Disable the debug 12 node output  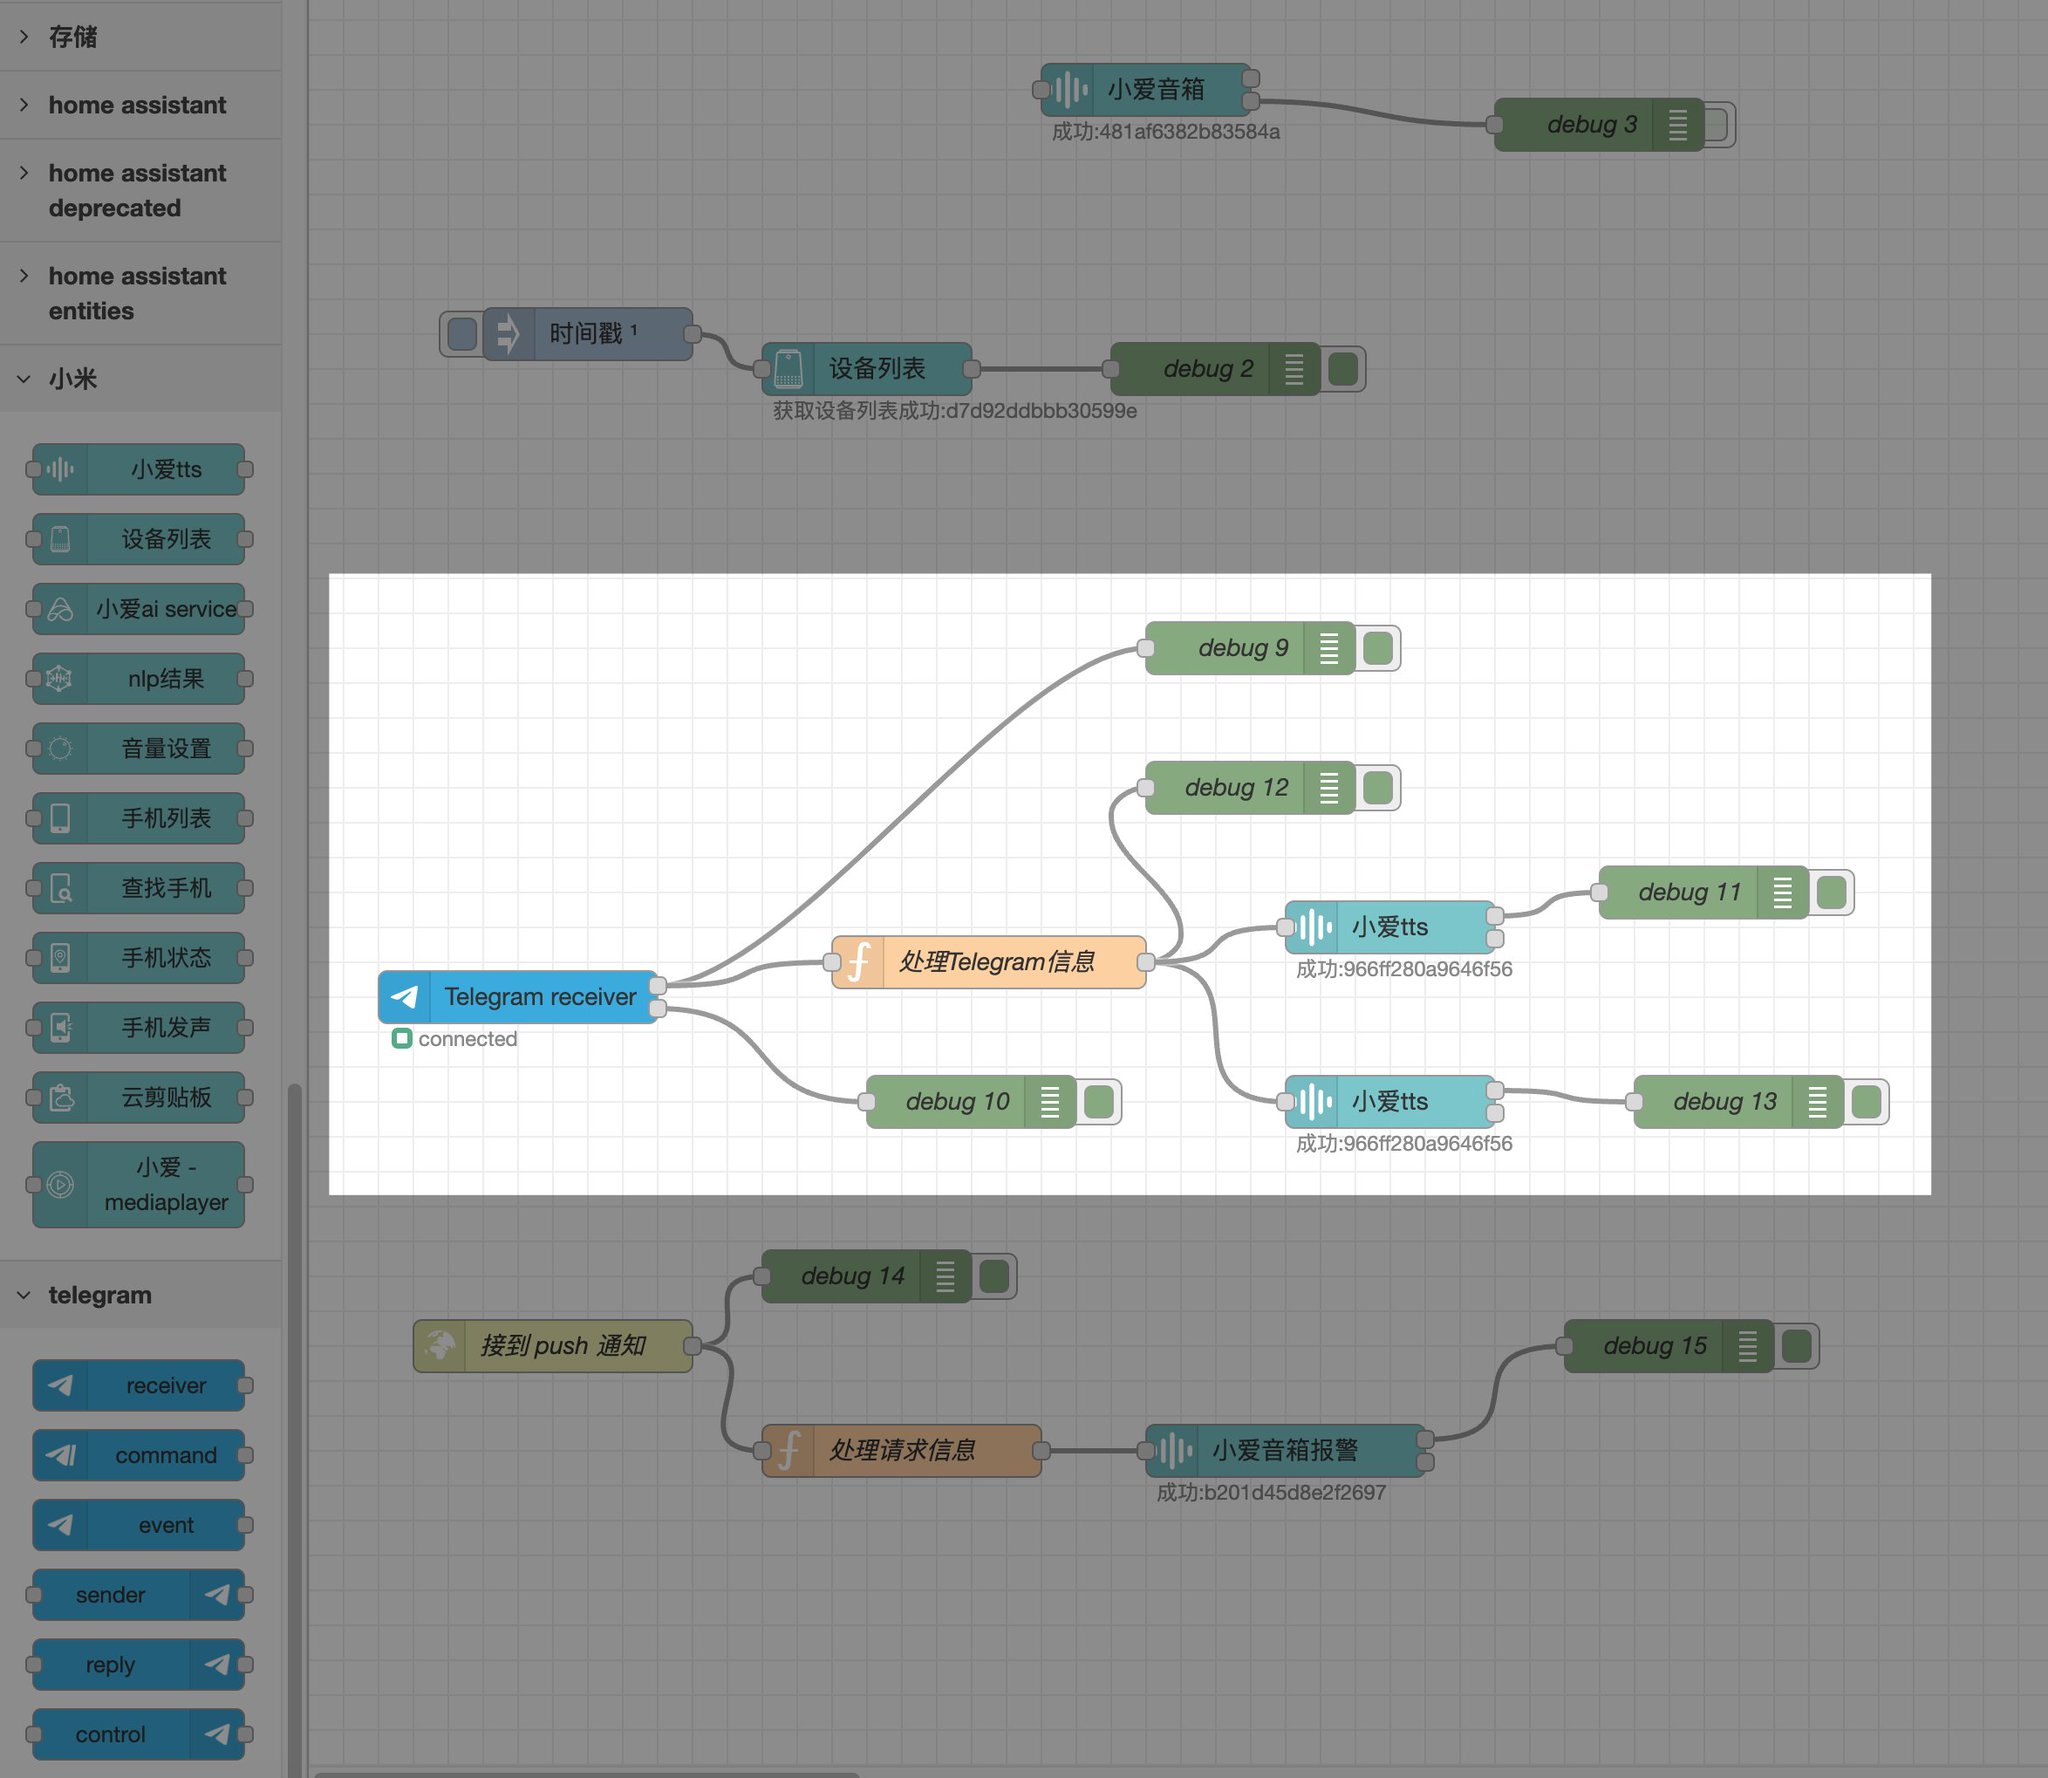pos(1378,788)
